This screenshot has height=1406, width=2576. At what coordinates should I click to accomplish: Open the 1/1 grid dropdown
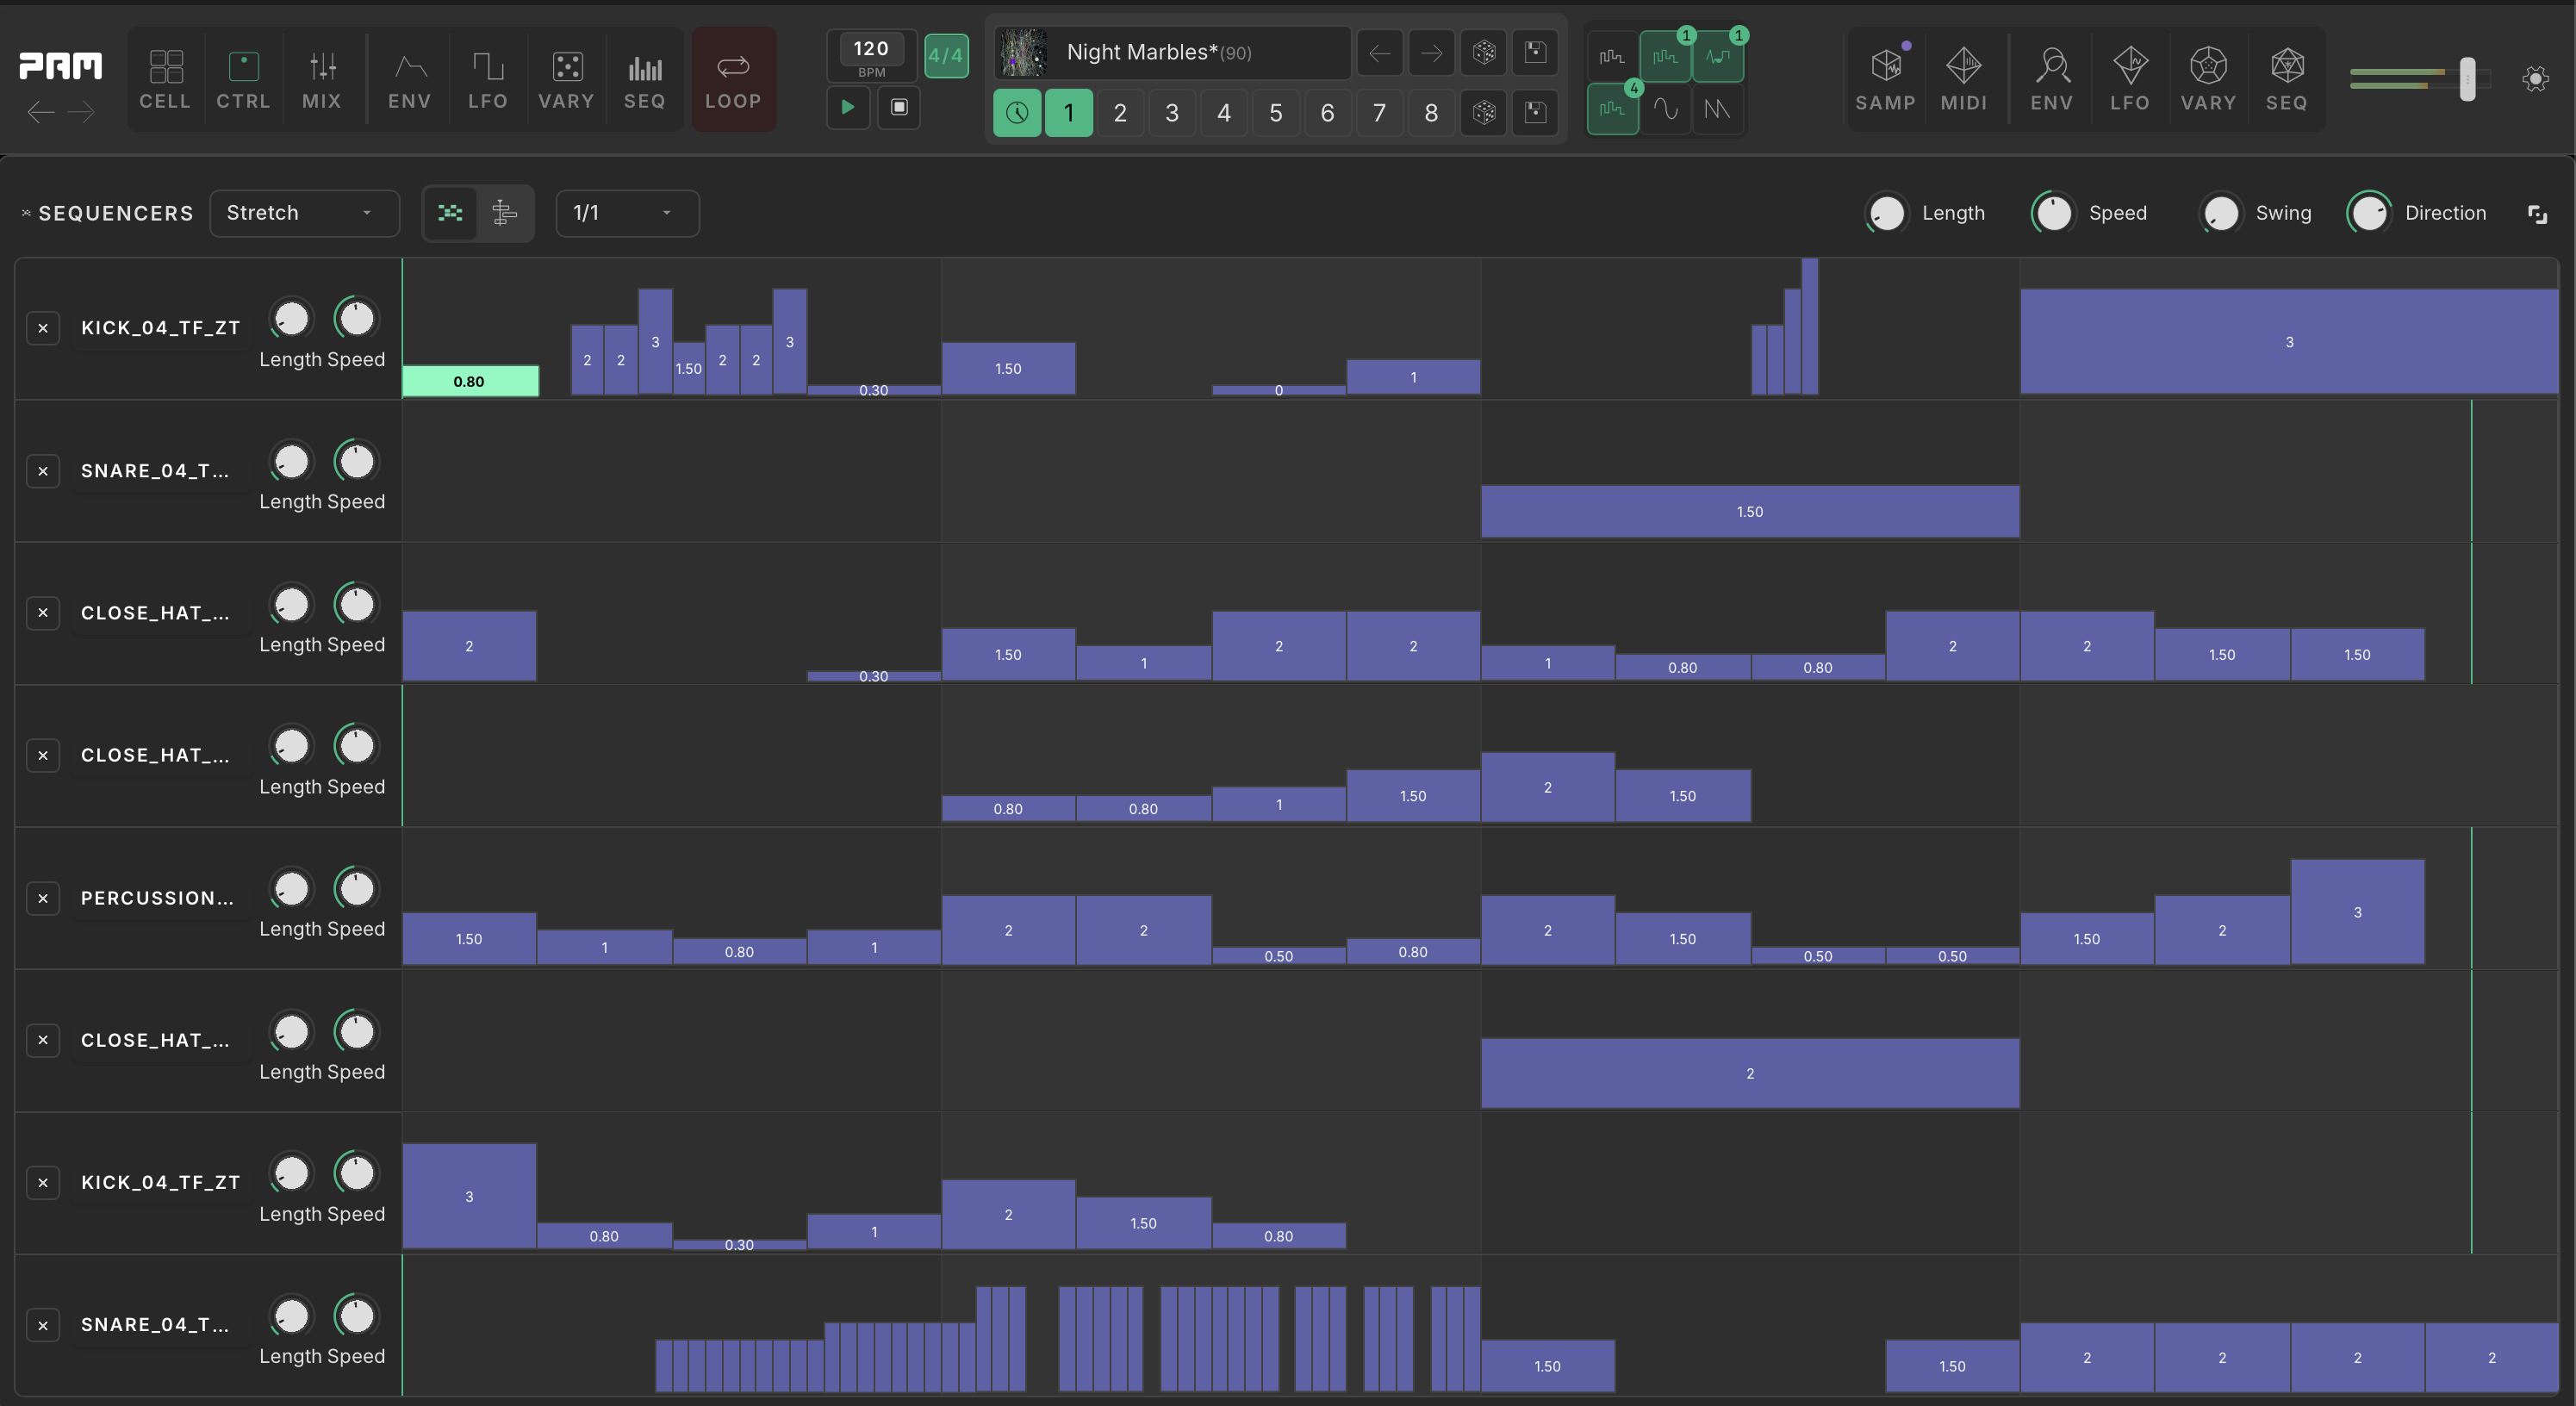[627, 213]
